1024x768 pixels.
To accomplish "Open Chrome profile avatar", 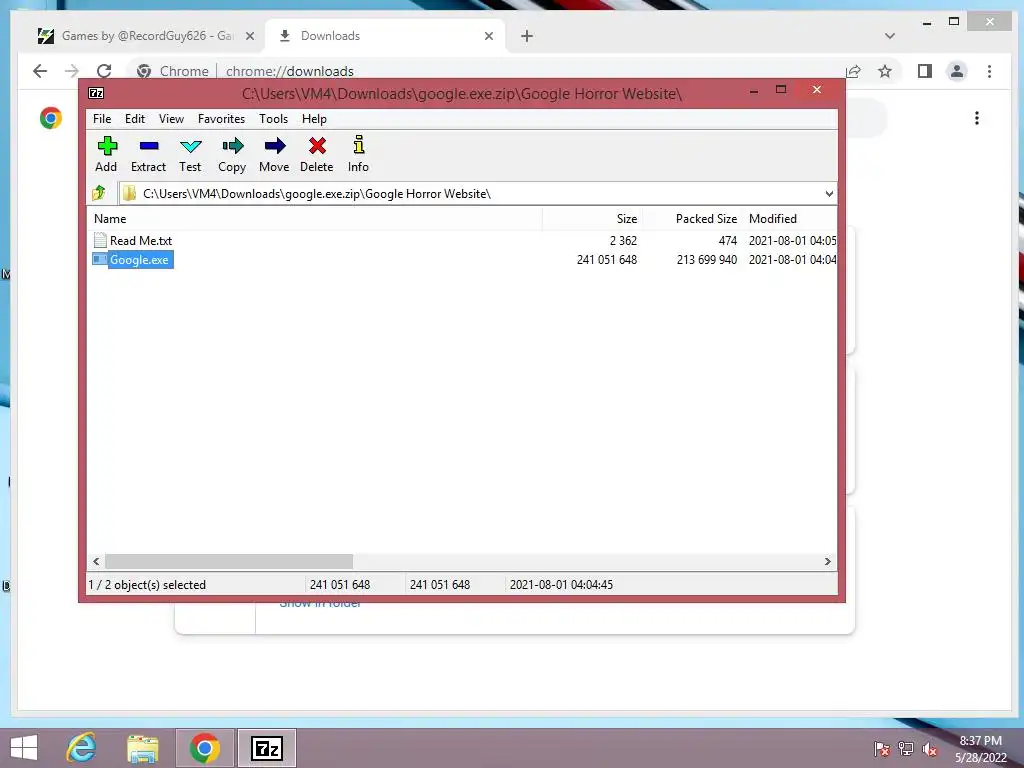I will click(x=957, y=71).
